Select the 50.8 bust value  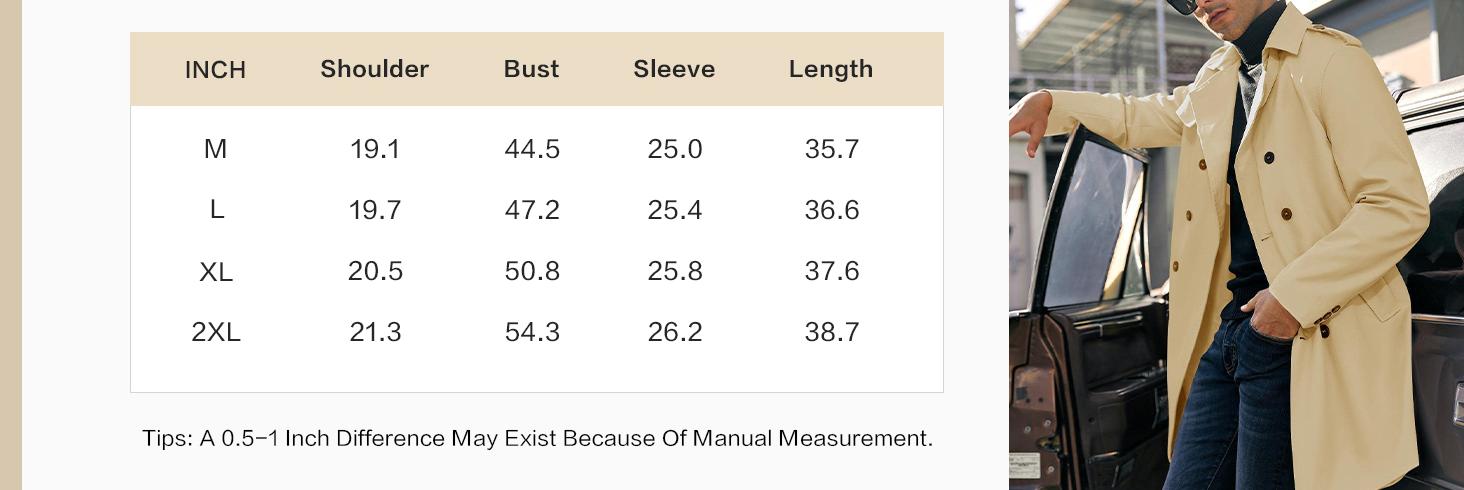click(532, 271)
